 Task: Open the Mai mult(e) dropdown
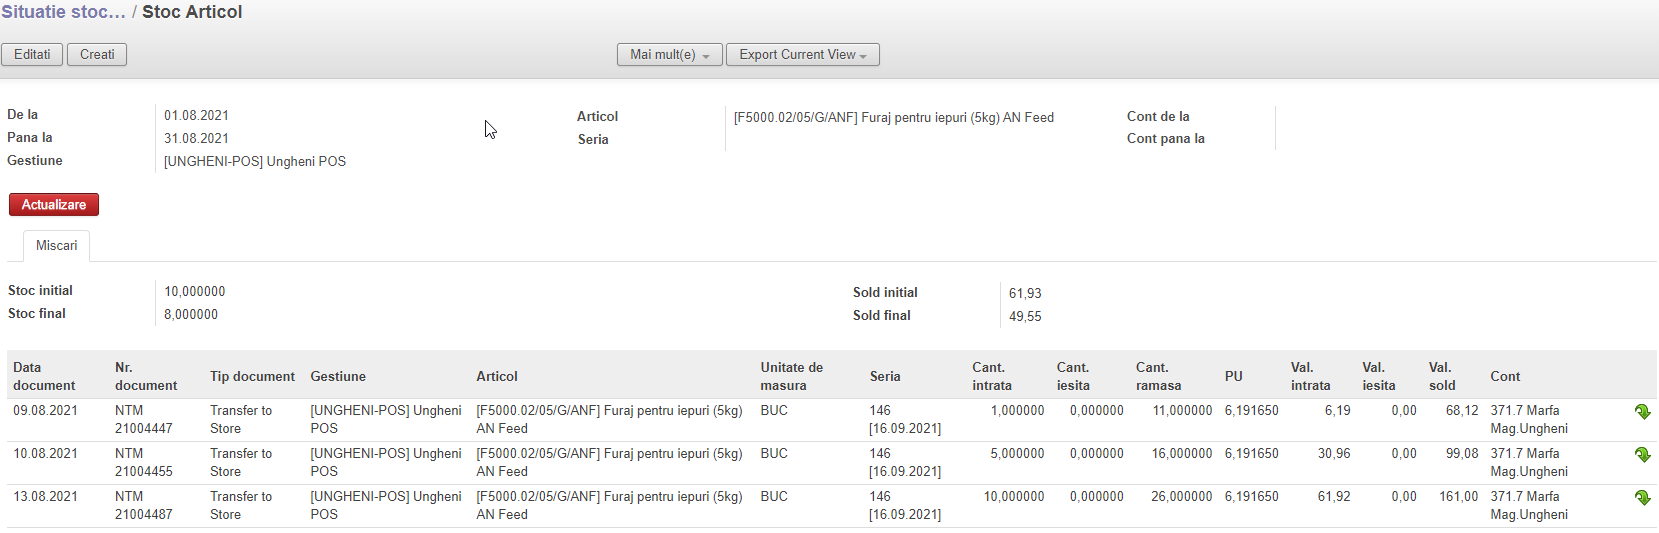(x=669, y=55)
